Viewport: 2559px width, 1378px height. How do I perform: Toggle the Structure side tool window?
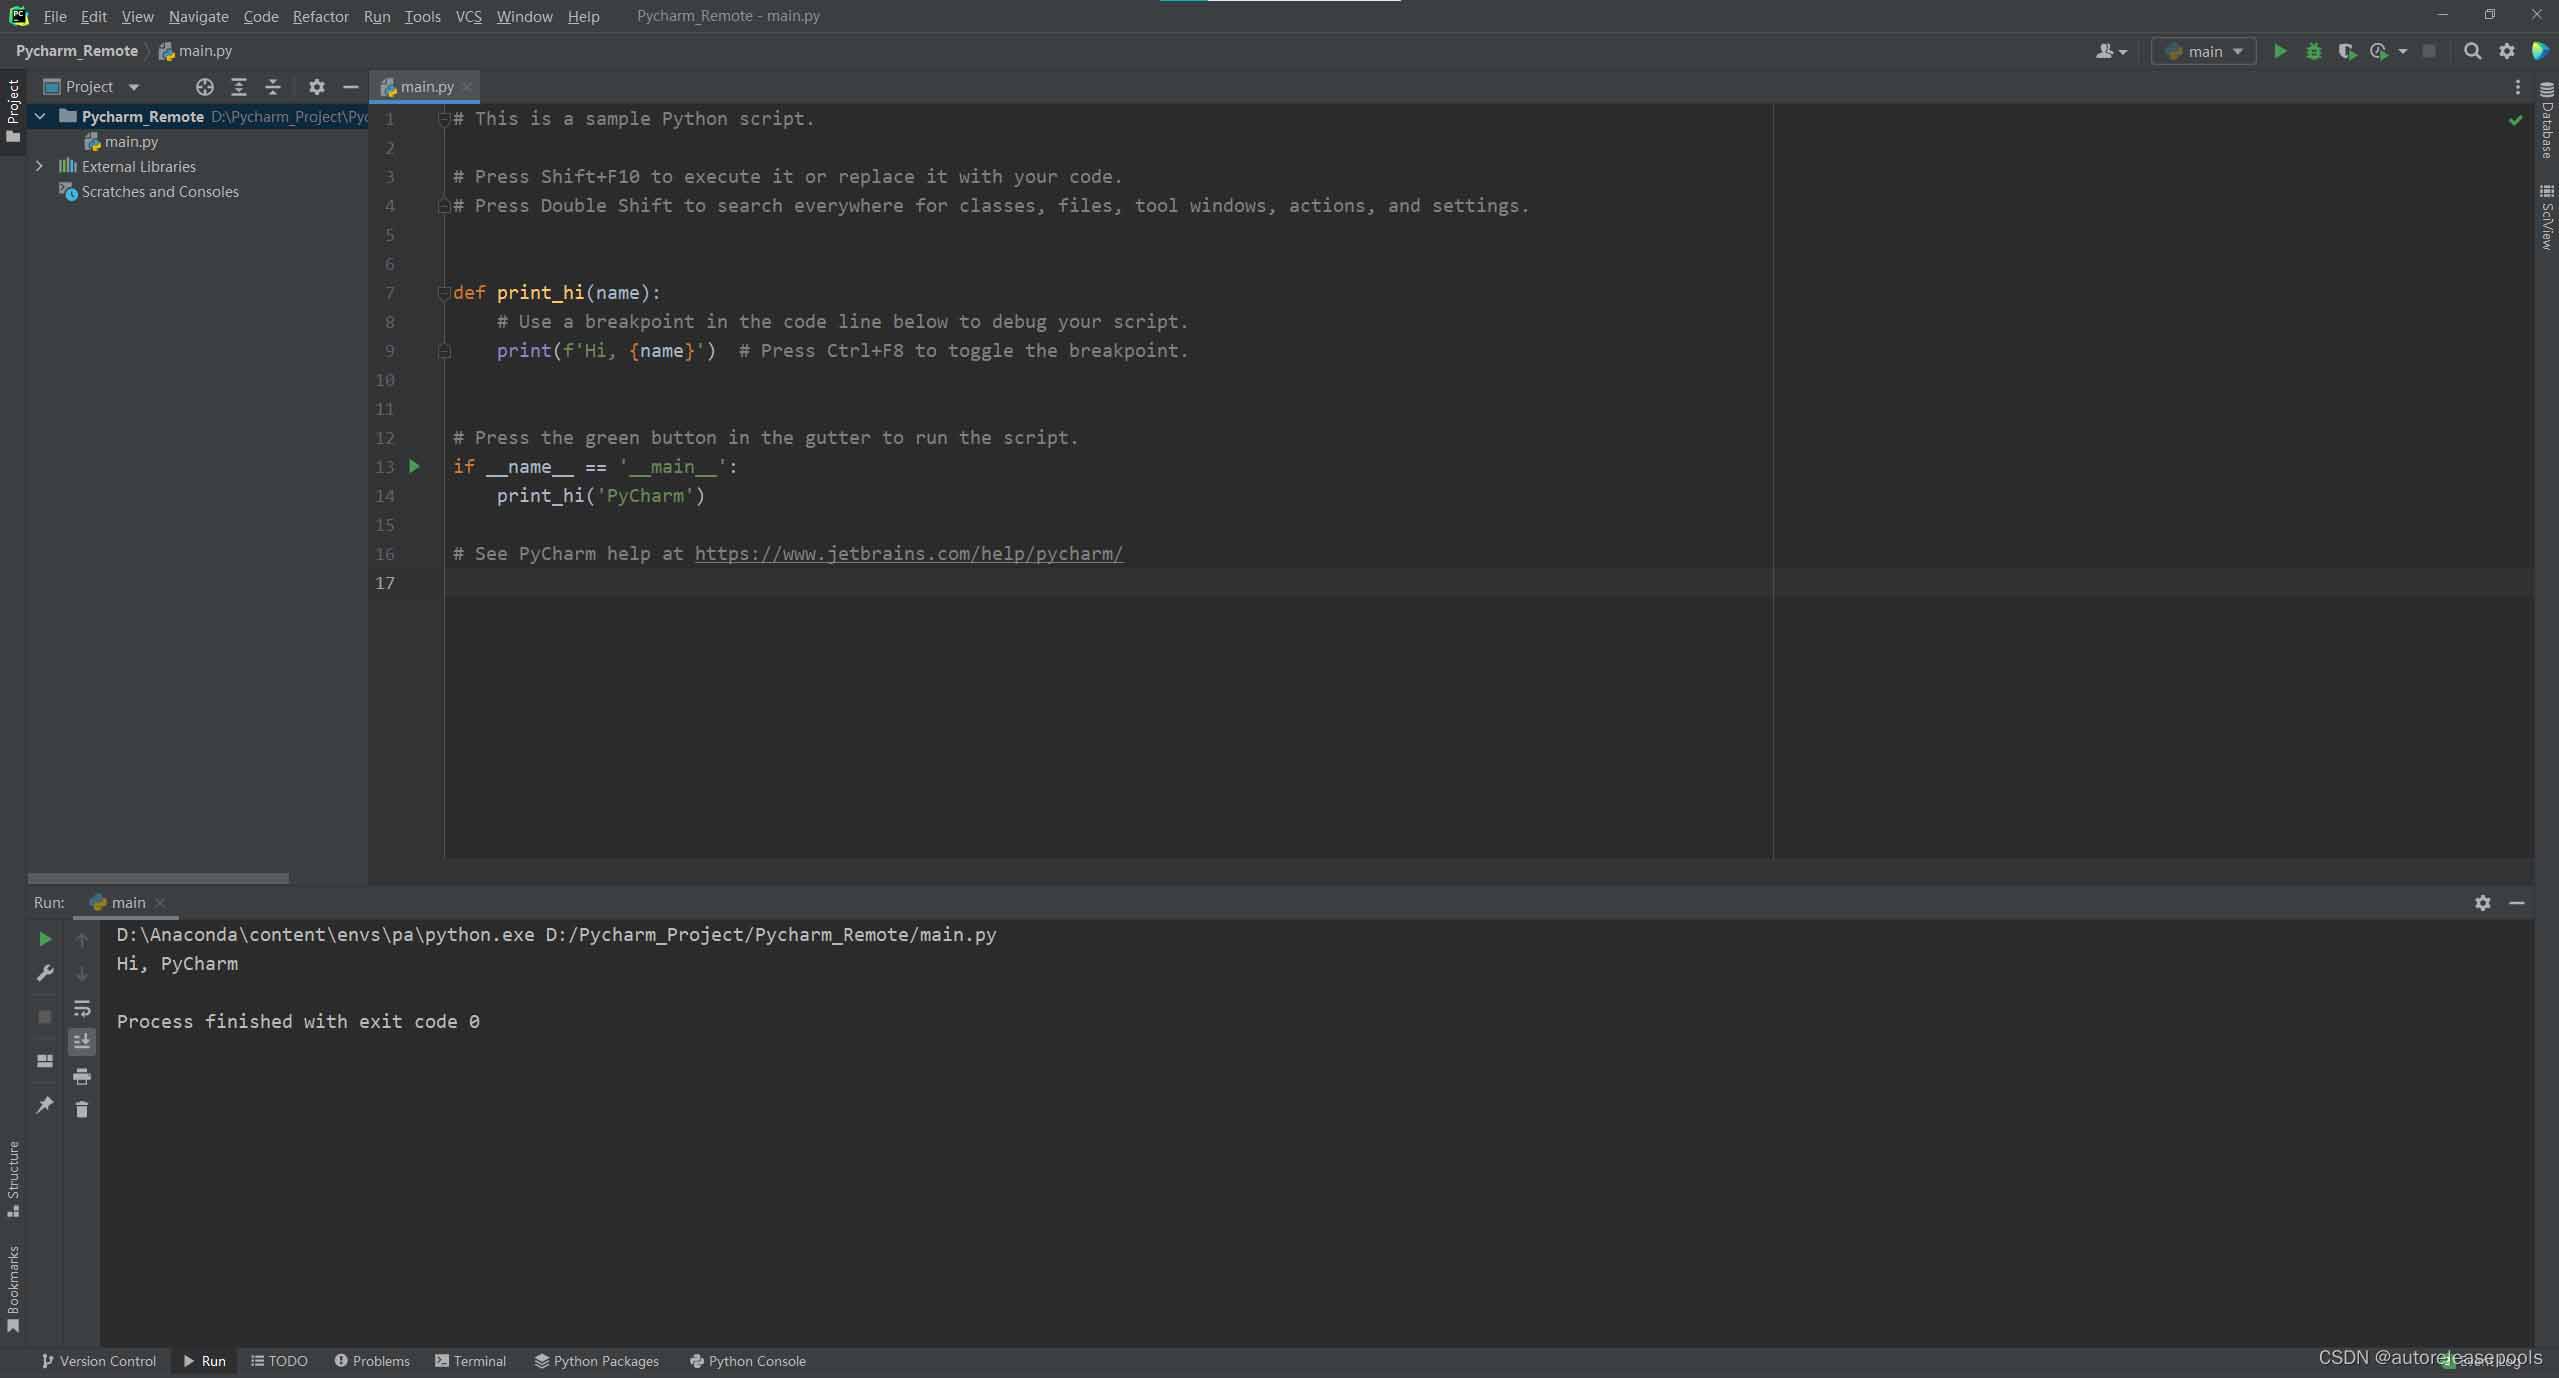click(x=13, y=1178)
